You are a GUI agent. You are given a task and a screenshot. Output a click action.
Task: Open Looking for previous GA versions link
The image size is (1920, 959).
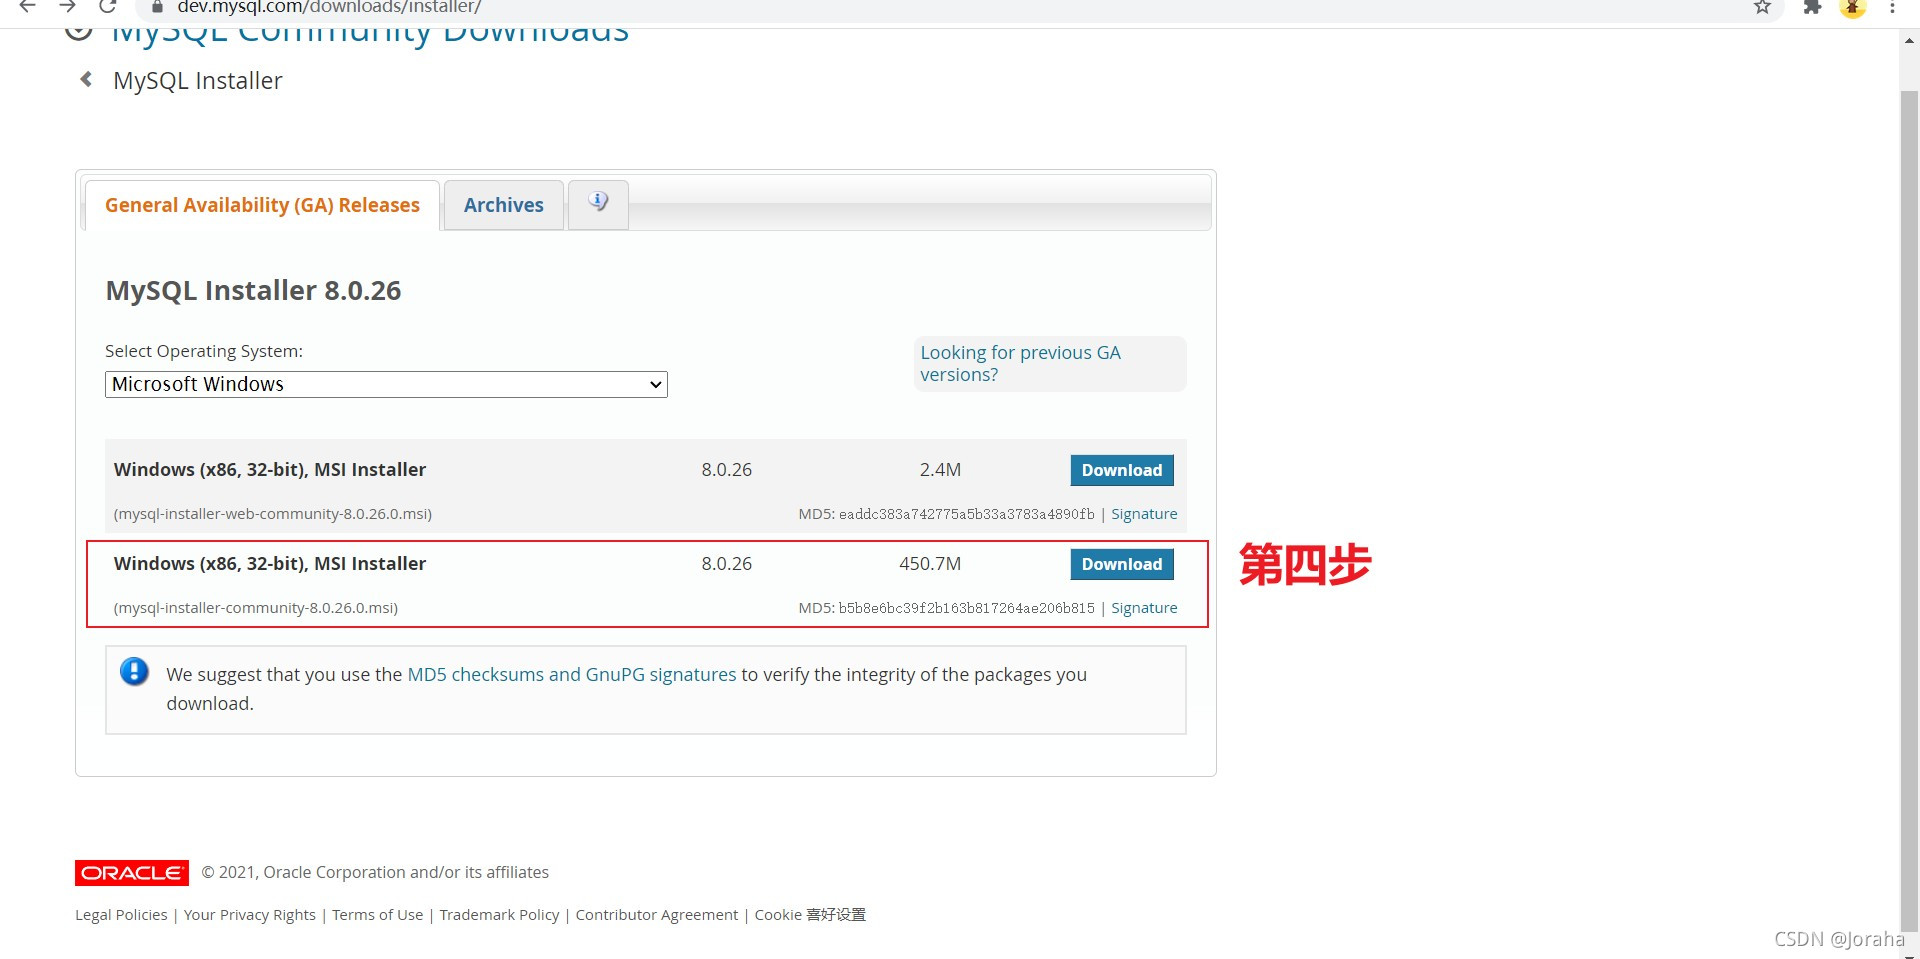pyautogui.click(x=1020, y=364)
